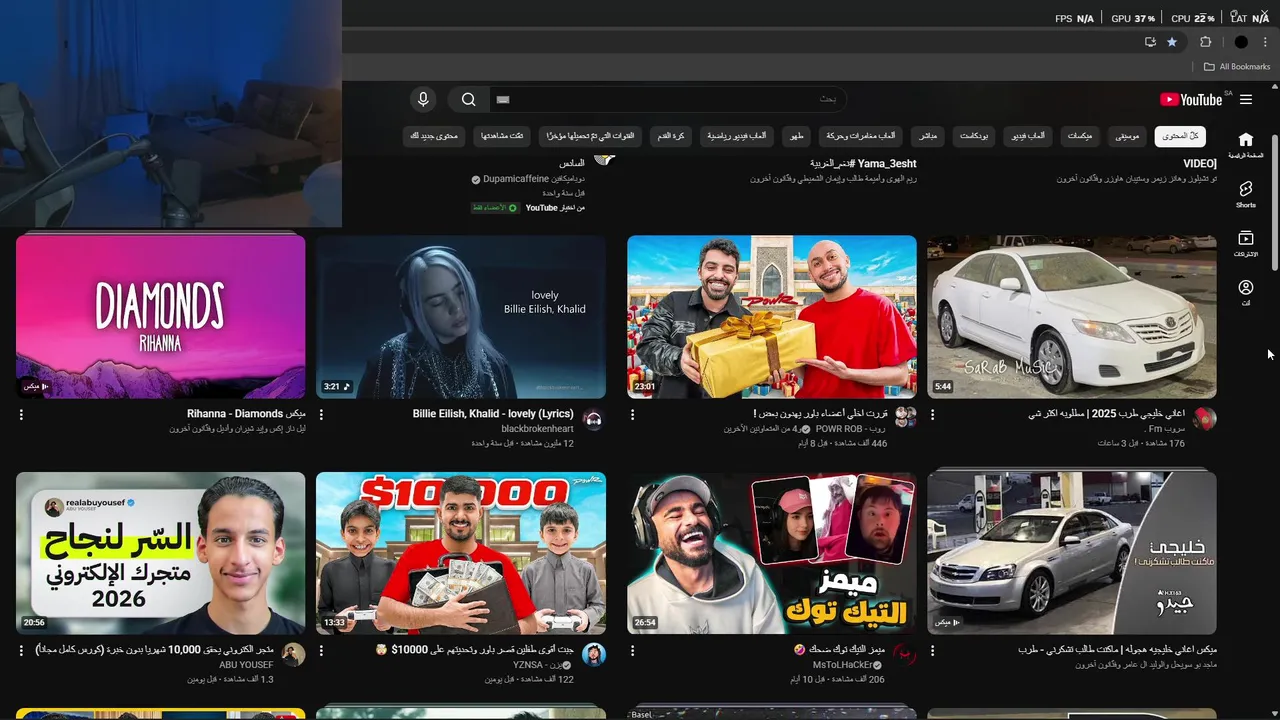The height and width of the screenshot is (720, 1280).
Task: Open the silver Caprice خليجي thumbnail
Action: [1072, 553]
